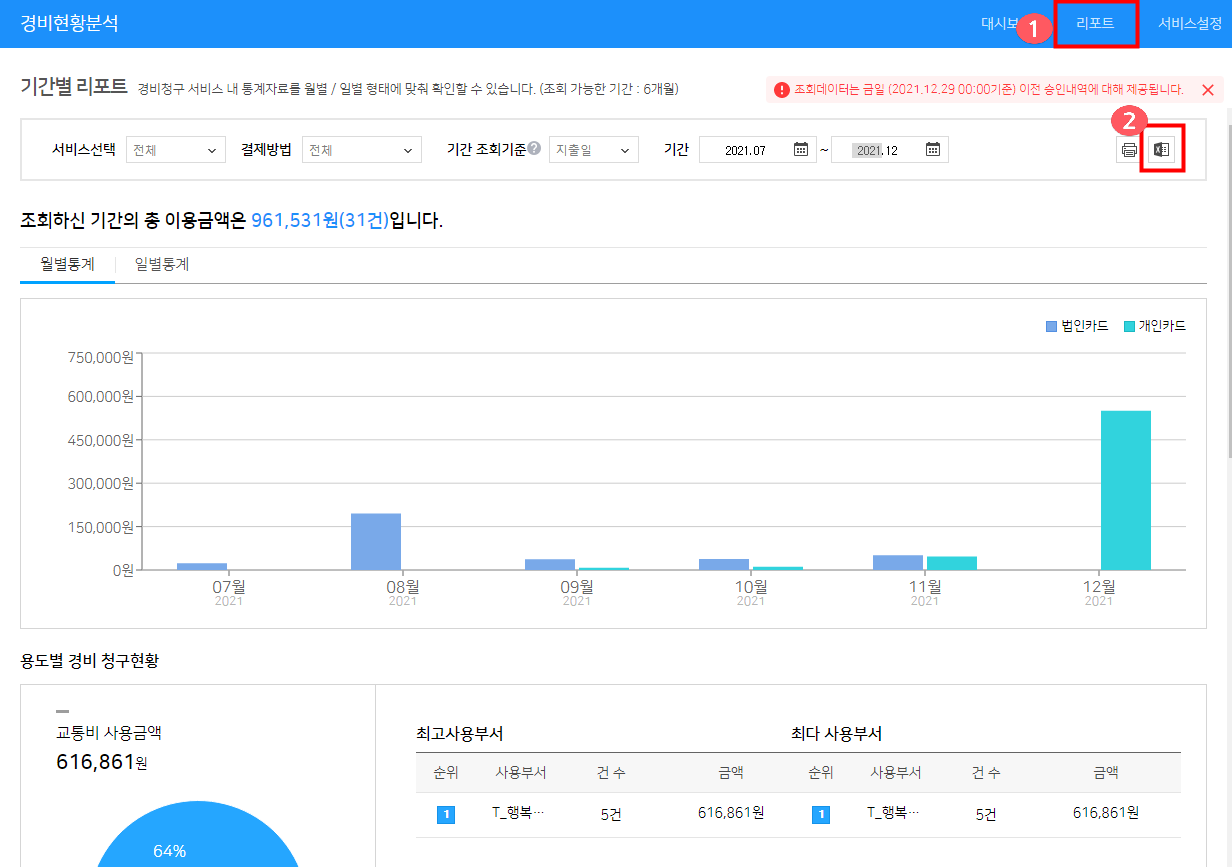Open the 리포트 menu
Viewport: 1232px width, 867px height.
[1095, 24]
